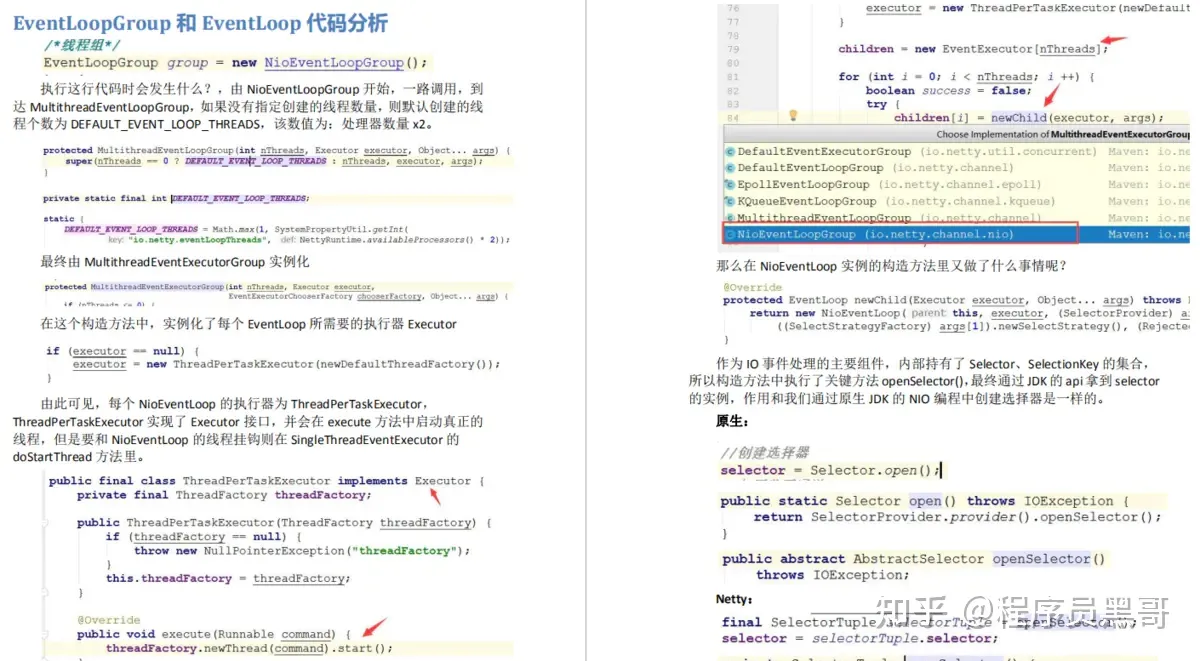Click the class icon beside EpollEventLoopGroup
Screen dimensions: 1200x661
(731, 185)
